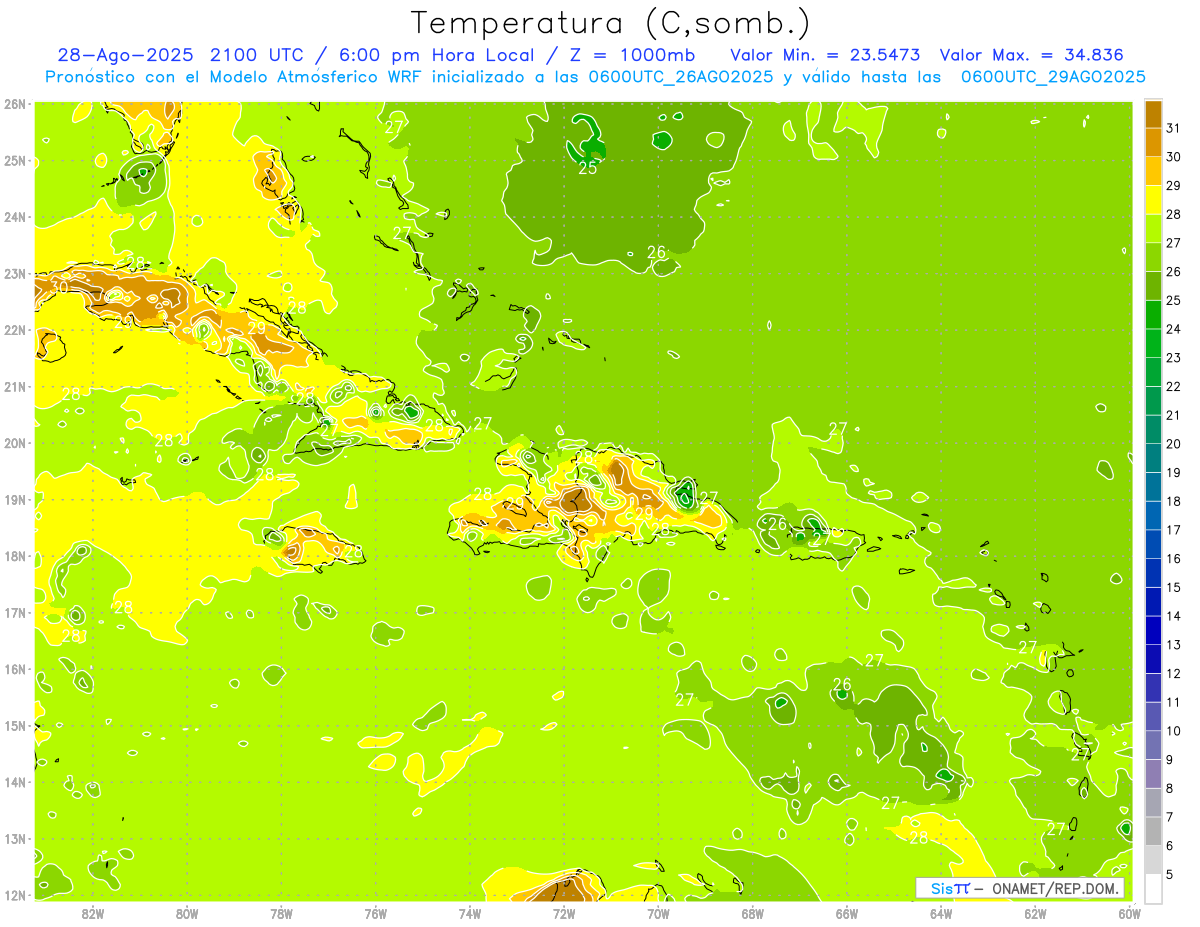Click legend value "24" on color scale
Image resolution: width=1200 pixels, height=927 pixels.
pyautogui.click(x=1173, y=329)
